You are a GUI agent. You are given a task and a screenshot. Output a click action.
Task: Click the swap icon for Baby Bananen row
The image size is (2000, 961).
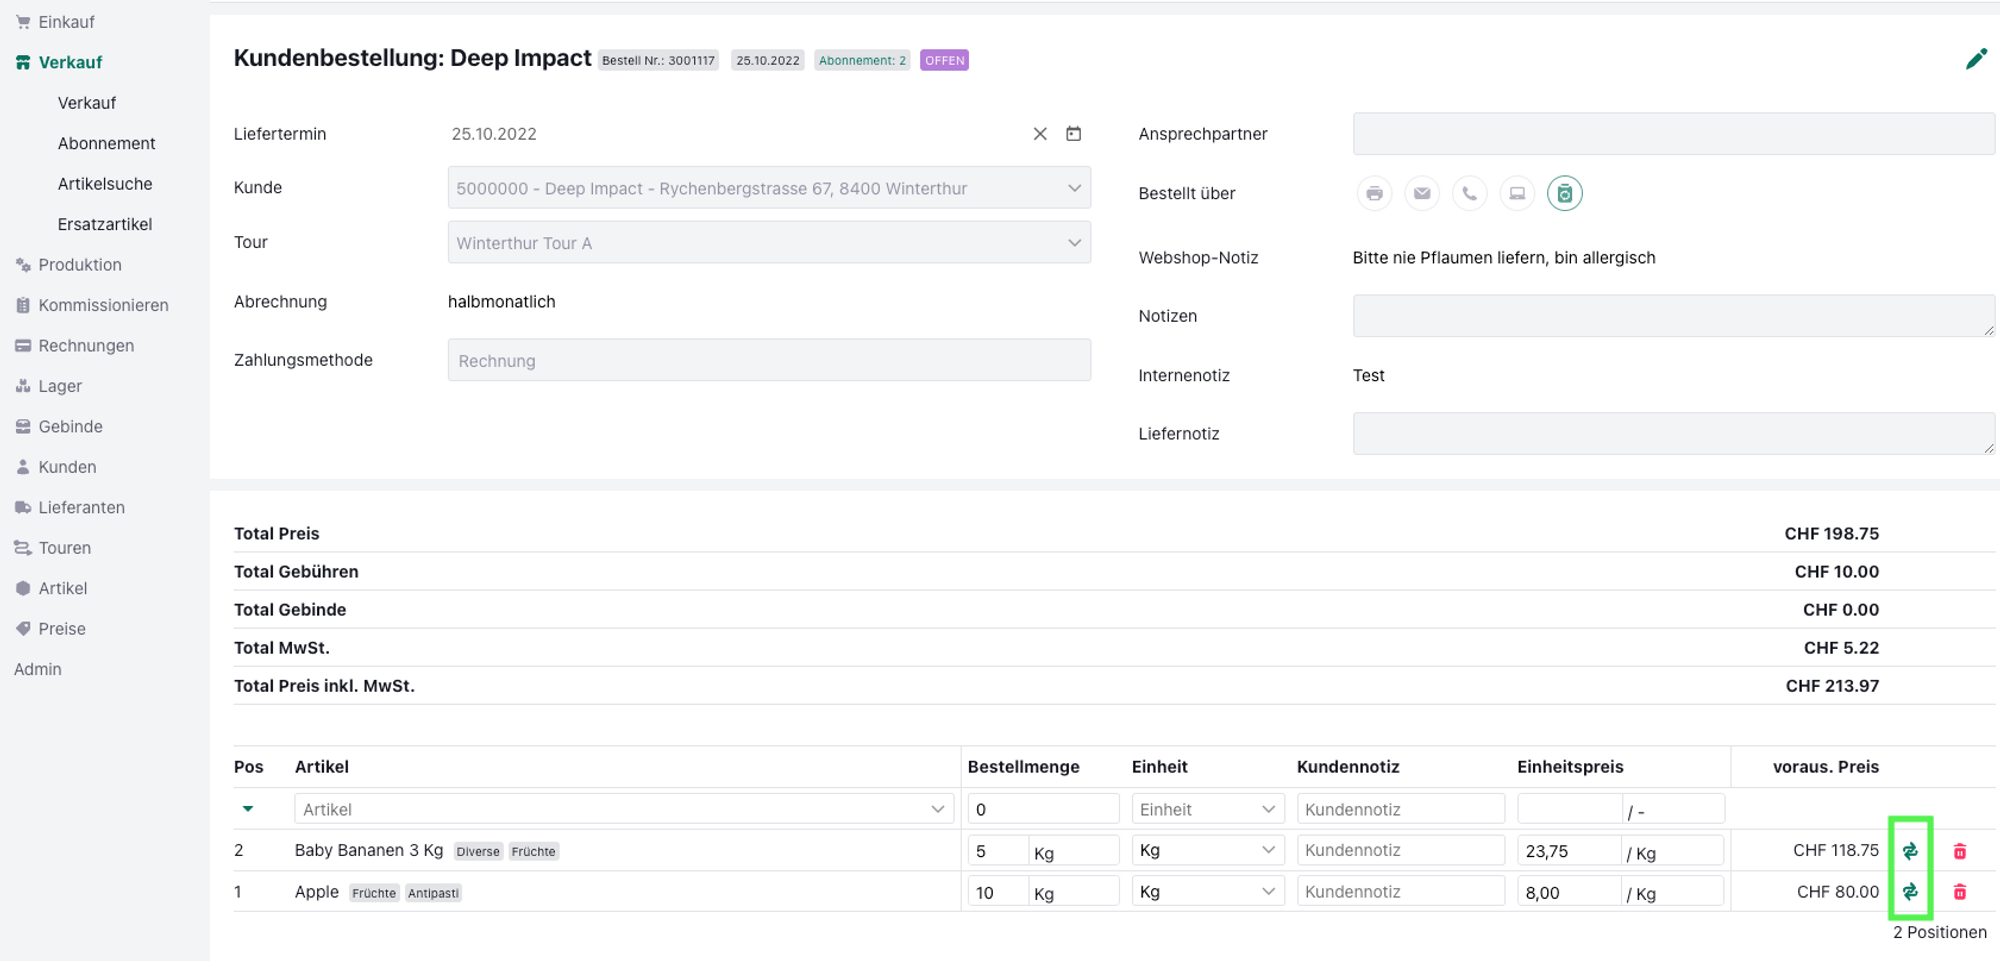click(1910, 851)
